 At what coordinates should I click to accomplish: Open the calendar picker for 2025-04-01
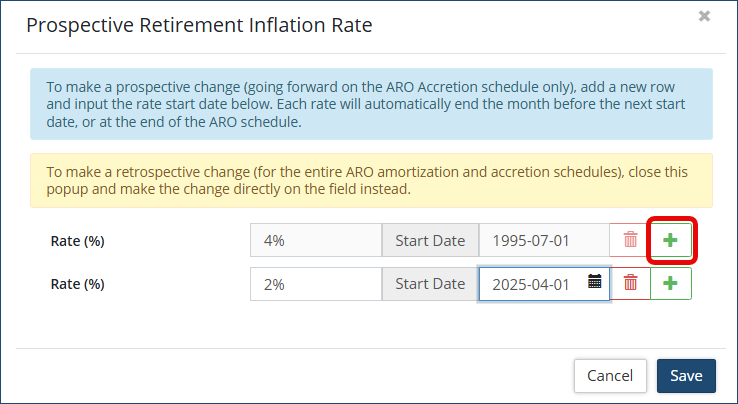pyautogui.click(x=595, y=282)
